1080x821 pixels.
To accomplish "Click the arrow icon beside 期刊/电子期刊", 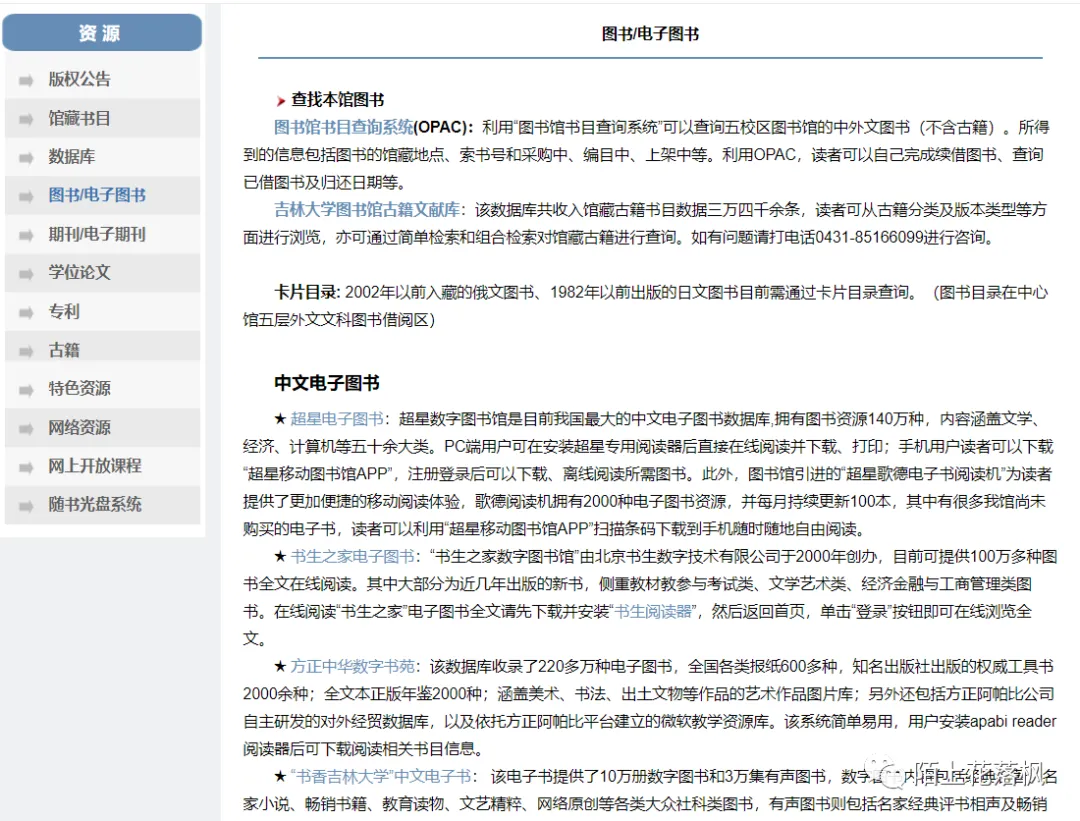I will (26, 236).
